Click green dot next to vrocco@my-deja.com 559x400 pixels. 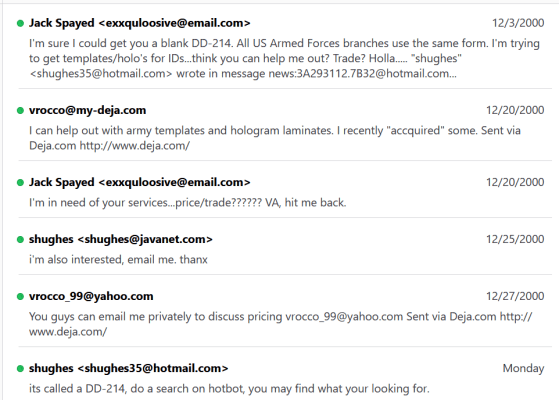coord(20,111)
